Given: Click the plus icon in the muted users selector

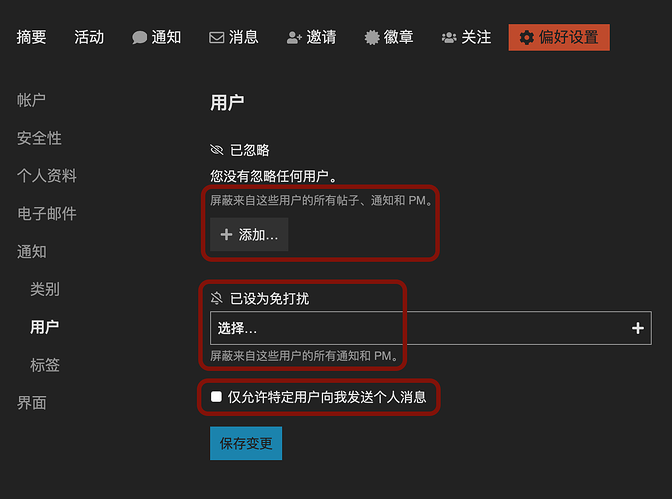Looking at the screenshot, I should pyautogui.click(x=638, y=328).
